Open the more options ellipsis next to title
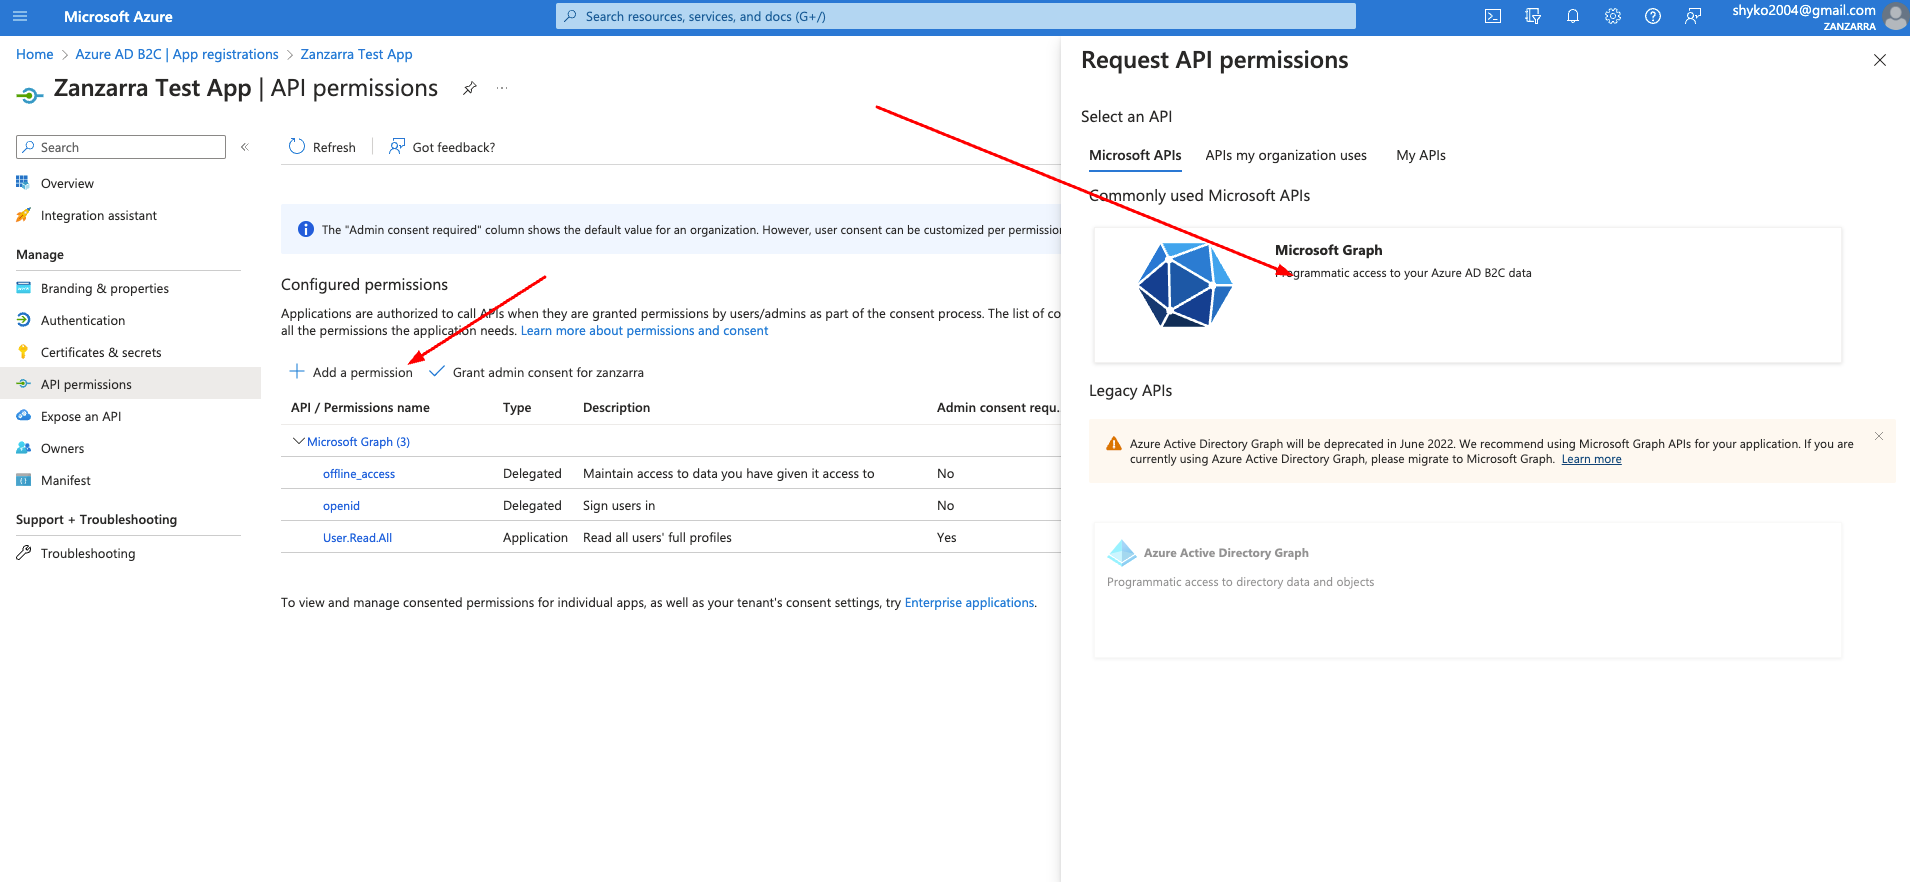1910x882 pixels. tap(502, 88)
